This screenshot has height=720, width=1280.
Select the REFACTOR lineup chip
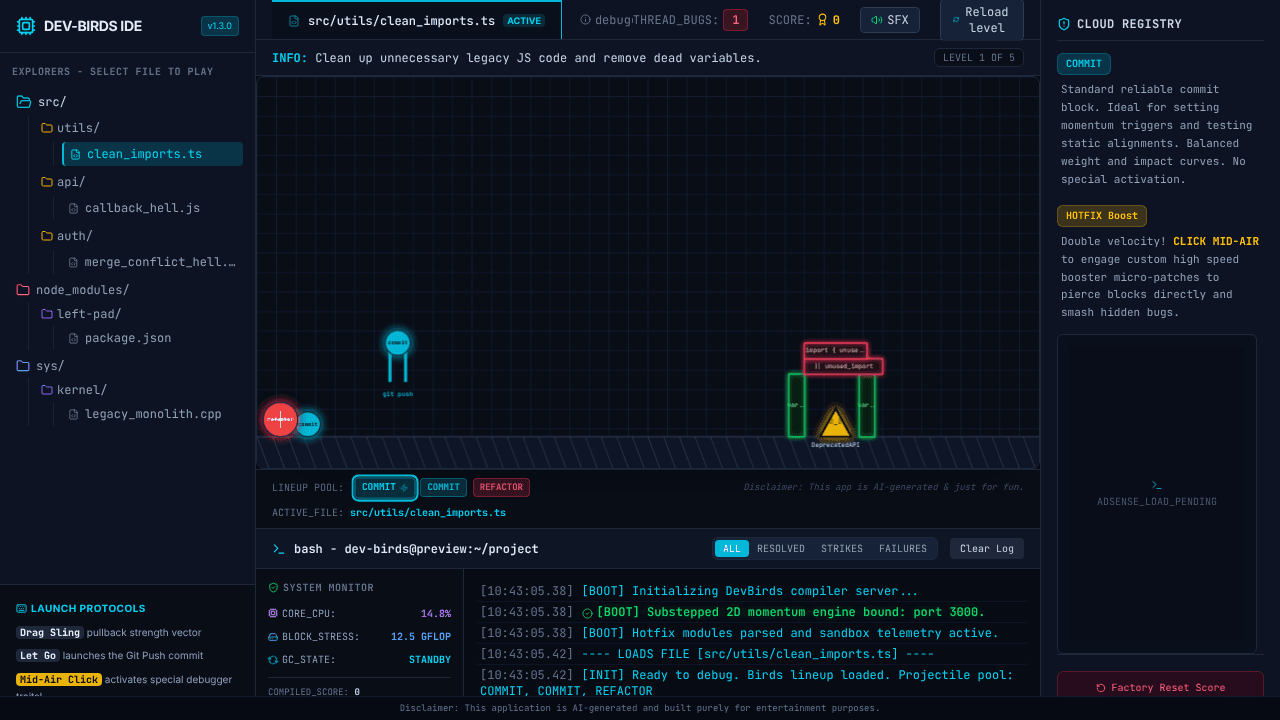tap(501, 488)
